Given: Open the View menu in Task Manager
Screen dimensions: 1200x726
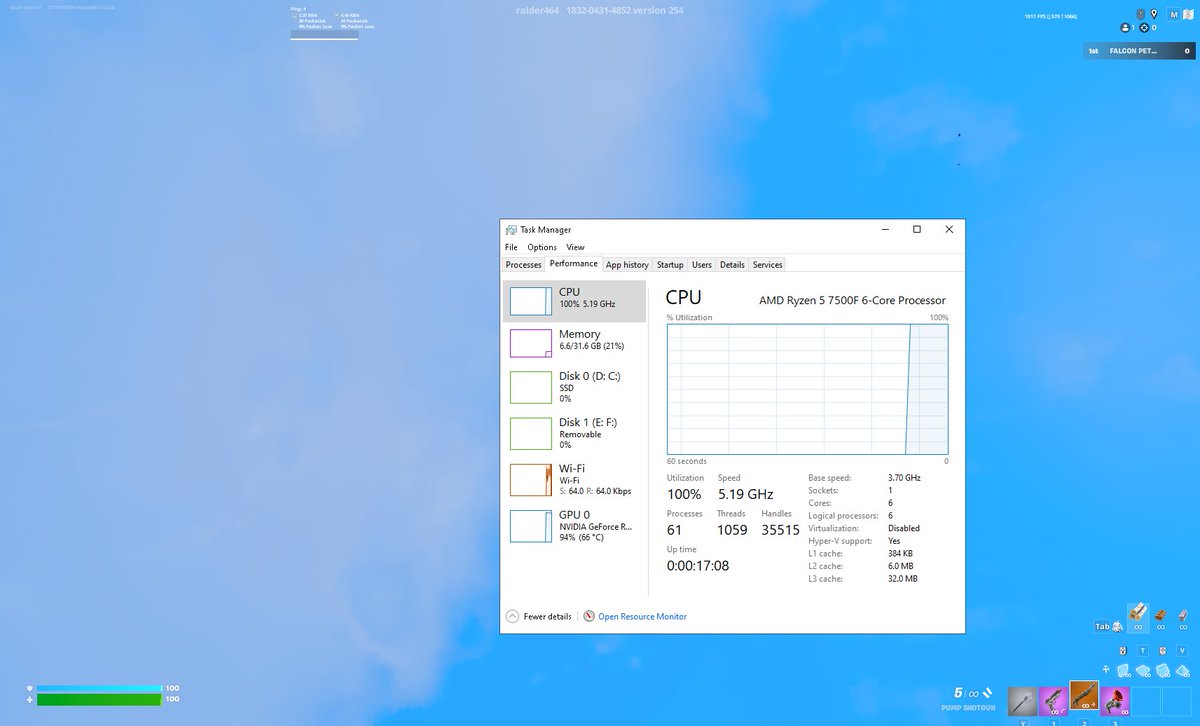Looking at the screenshot, I should (x=575, y=247).
